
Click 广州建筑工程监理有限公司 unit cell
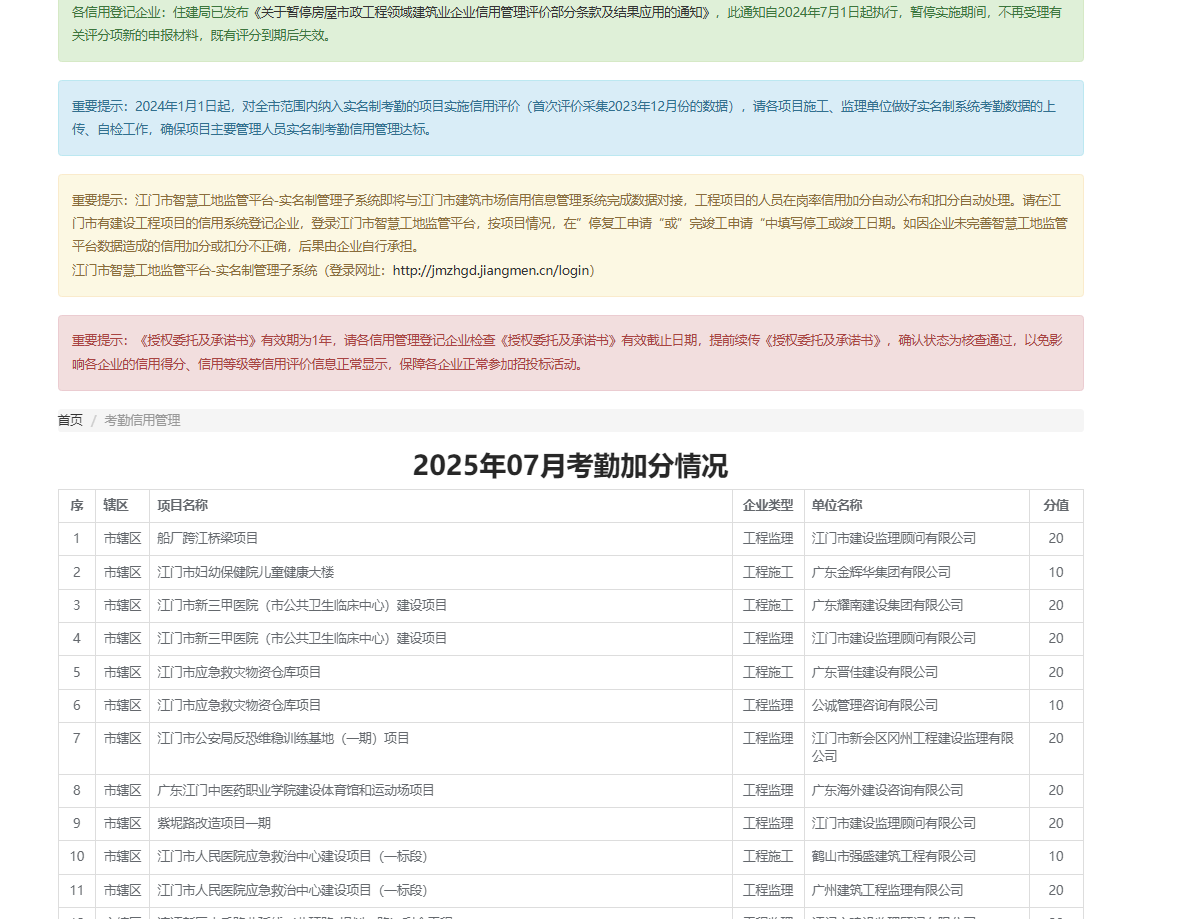coord(887,890)
